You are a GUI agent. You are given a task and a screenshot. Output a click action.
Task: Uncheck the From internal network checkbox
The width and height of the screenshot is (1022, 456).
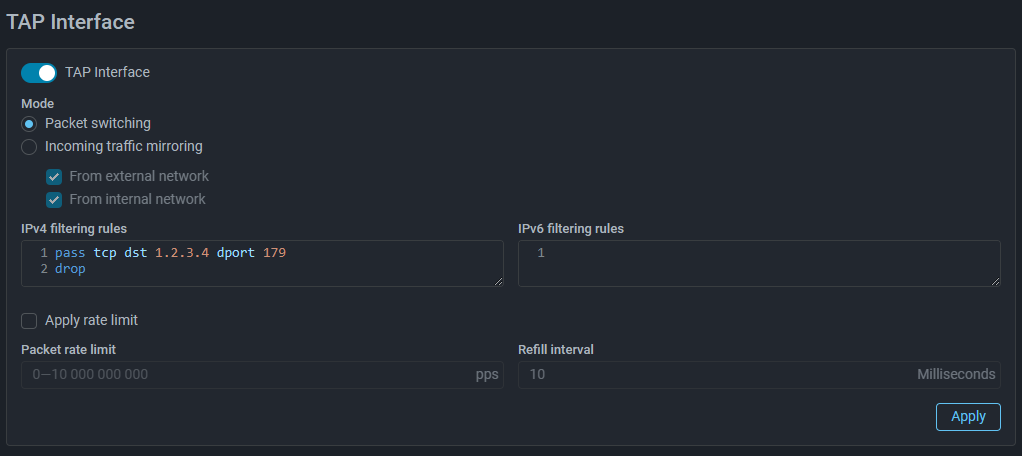[54, 200]
